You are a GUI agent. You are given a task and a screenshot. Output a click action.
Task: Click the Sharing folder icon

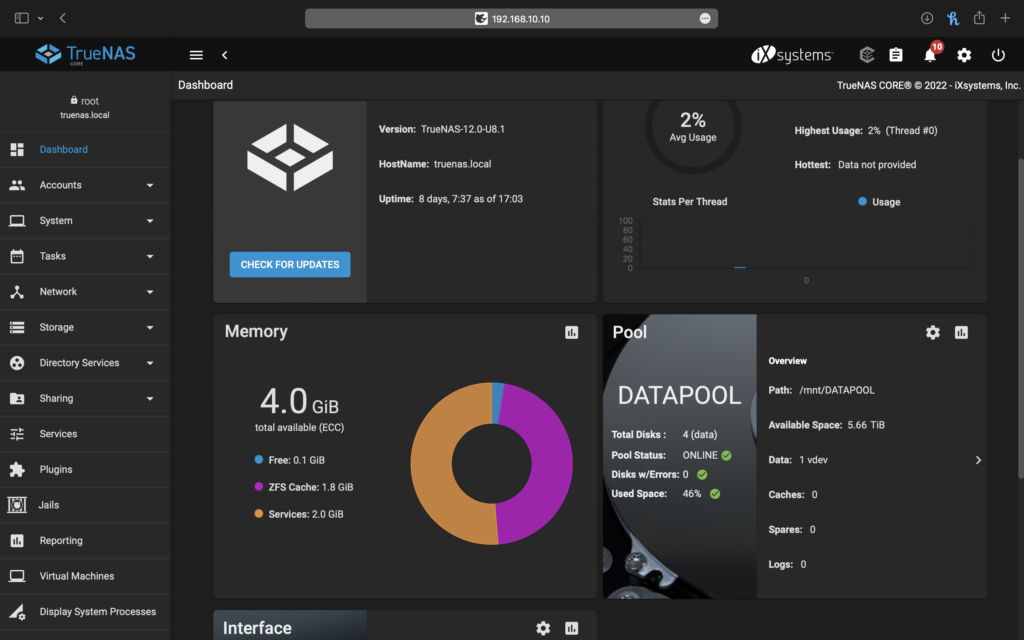click(17, 398)
